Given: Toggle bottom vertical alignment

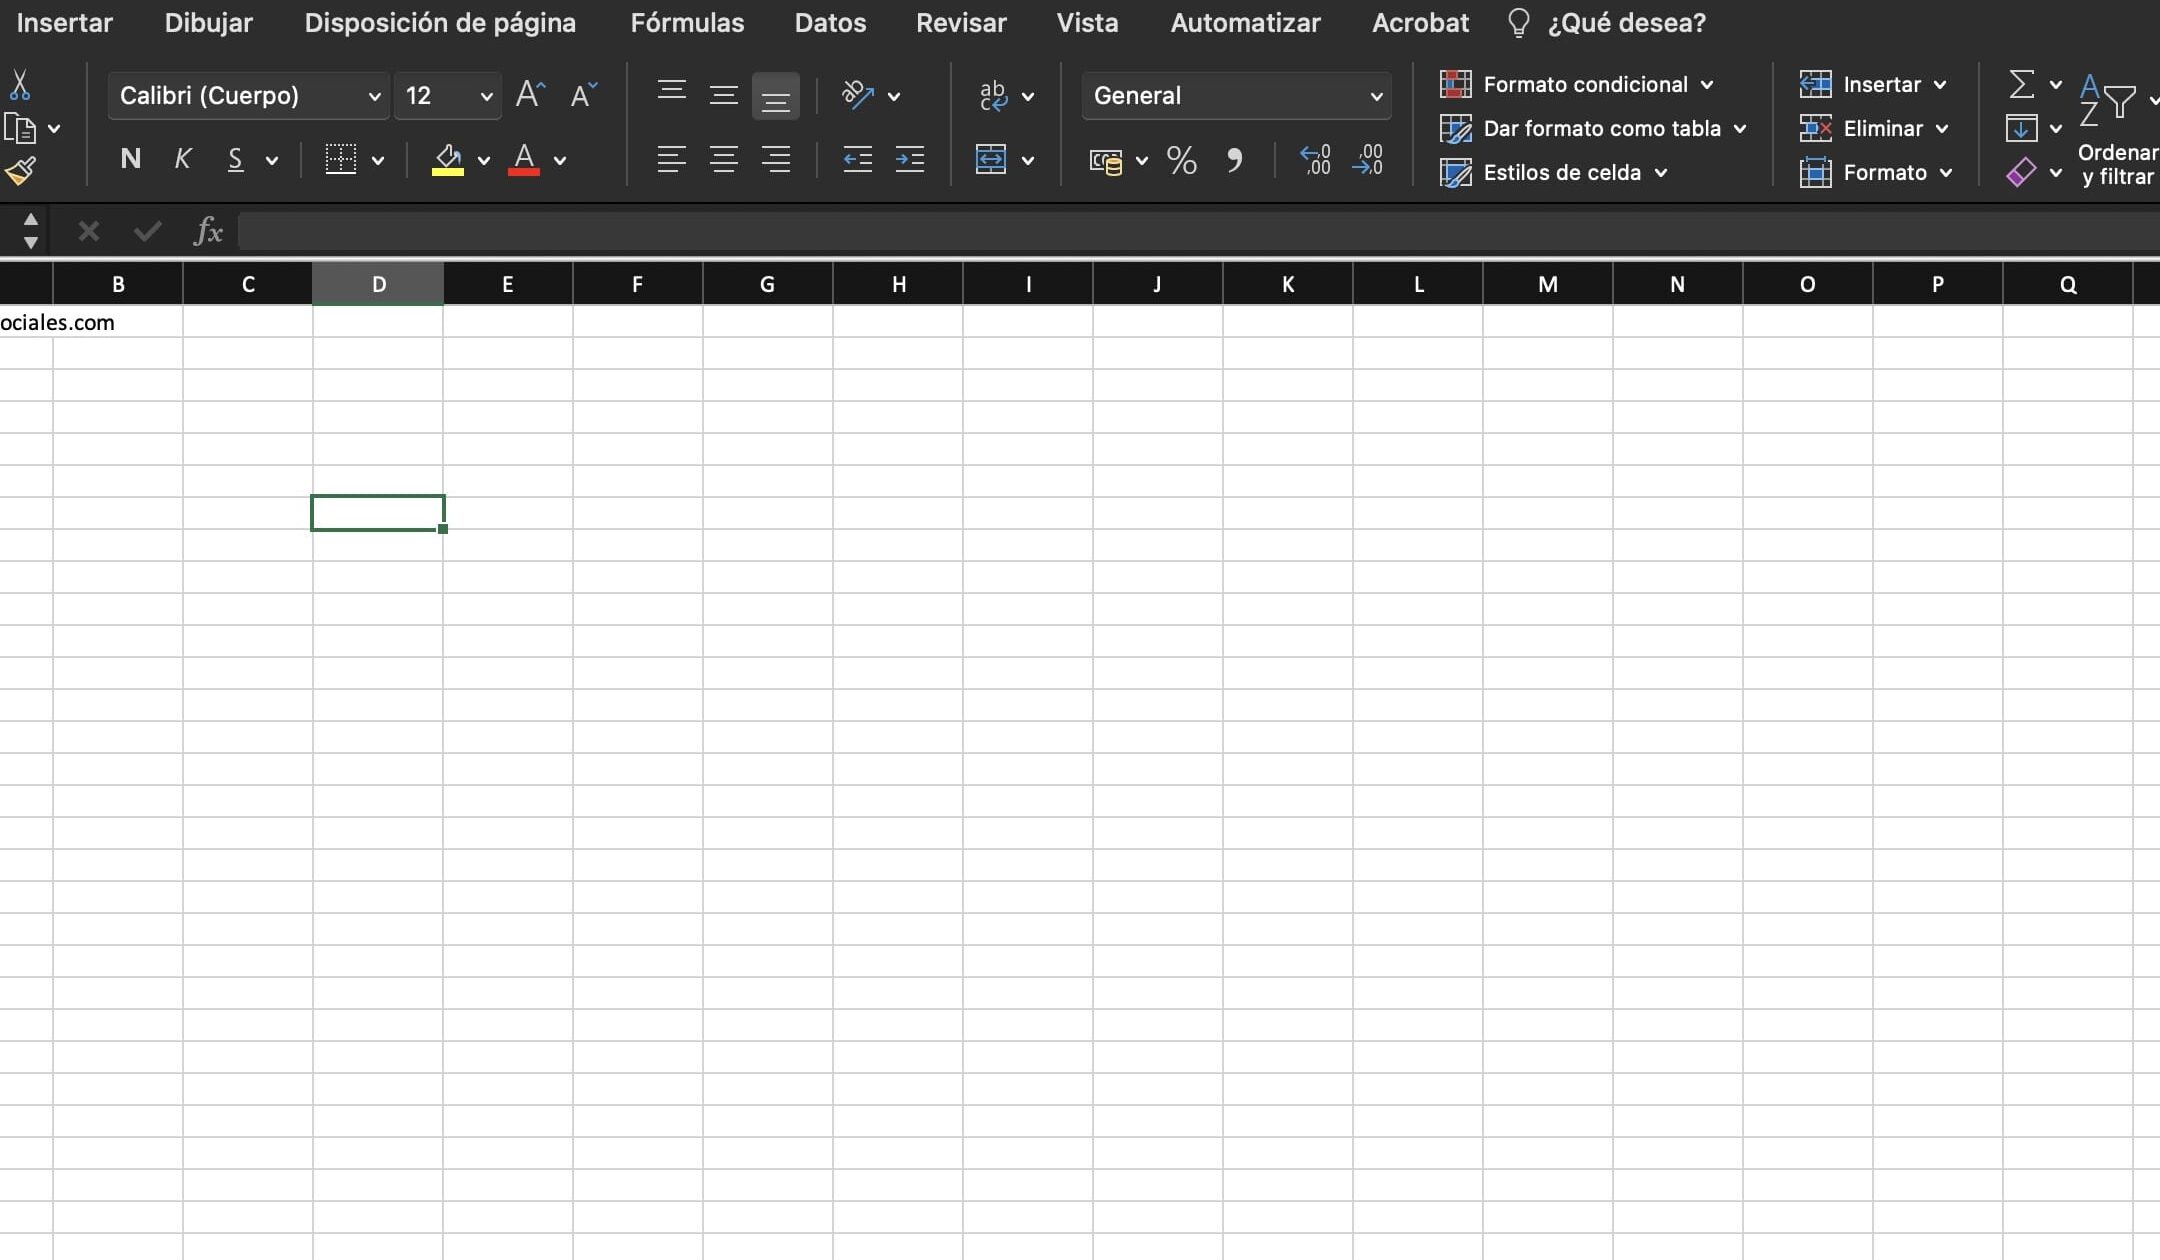Looking at the screenshot, I should [x=776, y=96].
